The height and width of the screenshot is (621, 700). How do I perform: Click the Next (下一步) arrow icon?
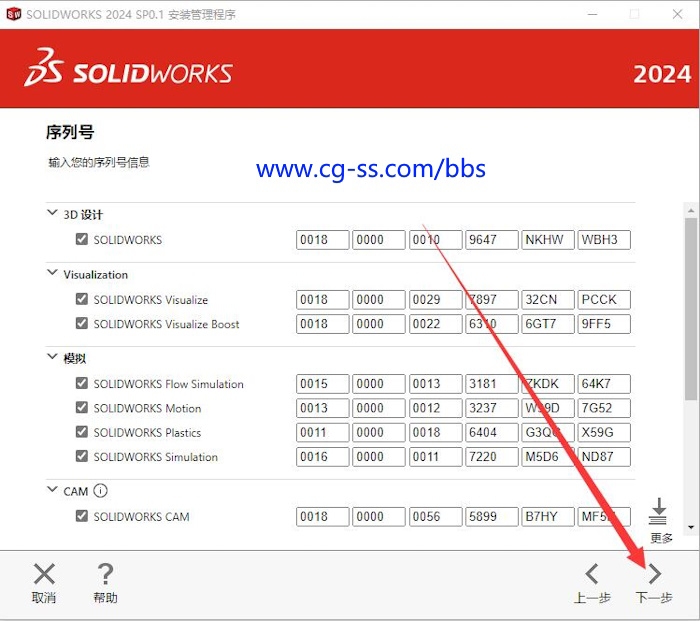coord(654,574)
